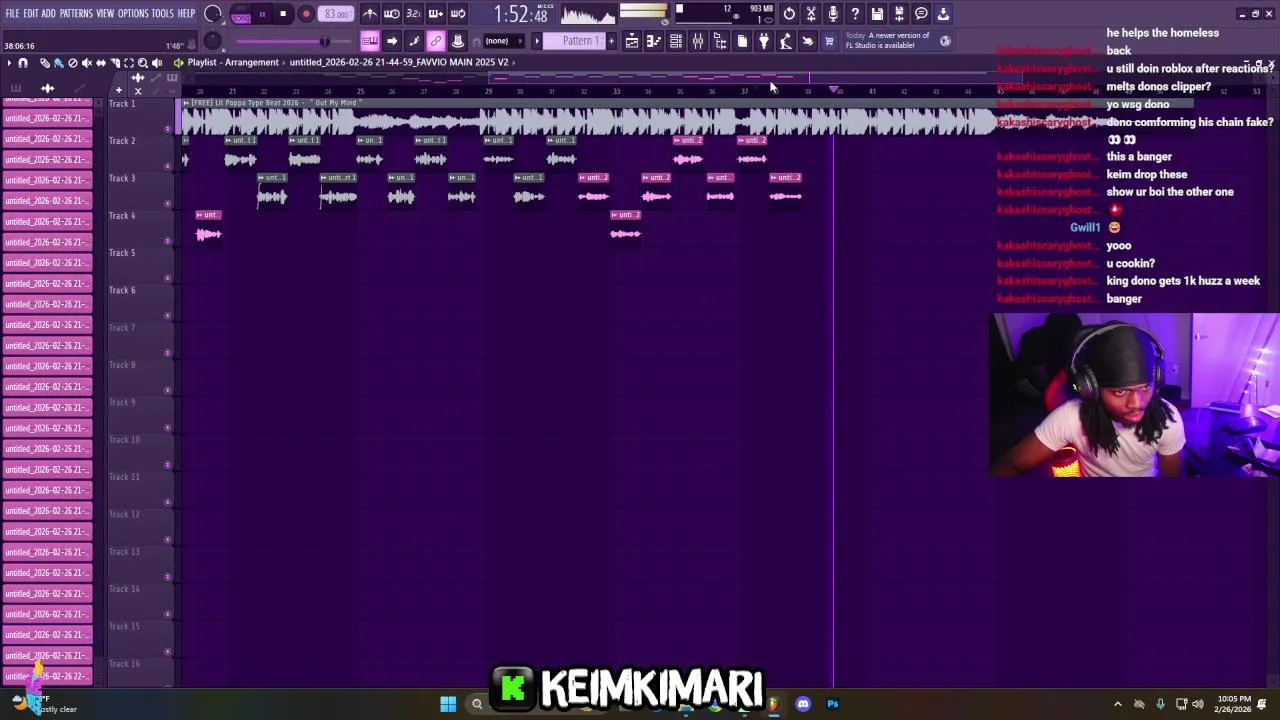
Task: Click the touch controller hand icon
Action: [807, 41]
